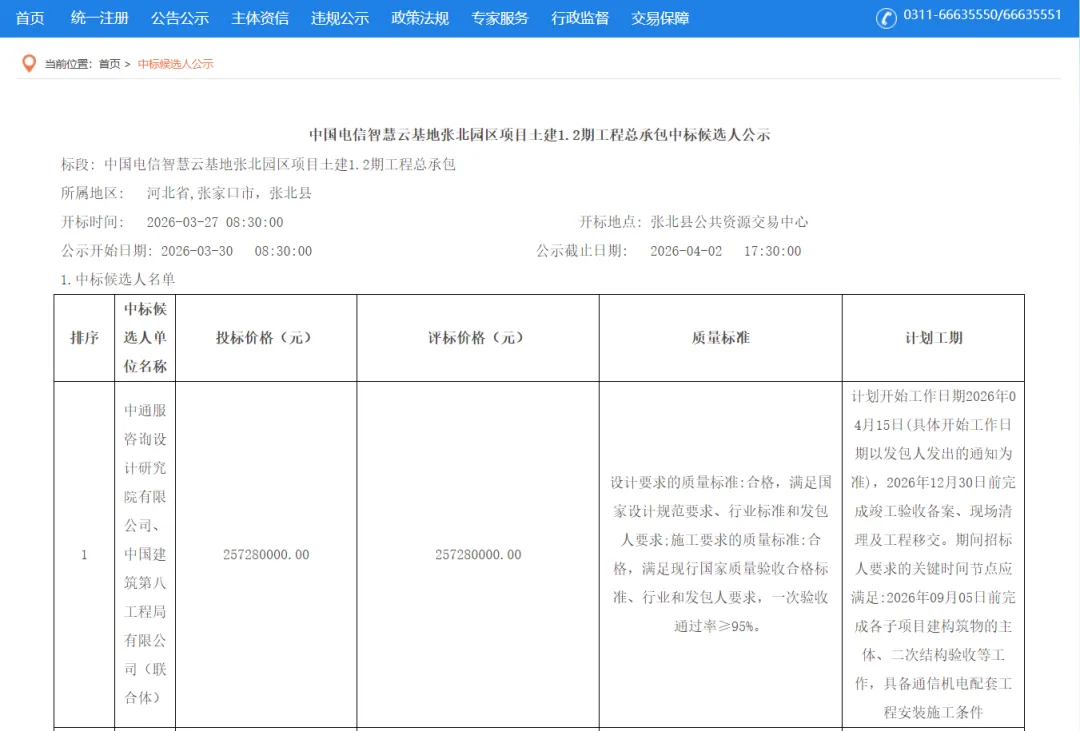Click the 257280000.00 value under 投标价格

click(266, 555)
